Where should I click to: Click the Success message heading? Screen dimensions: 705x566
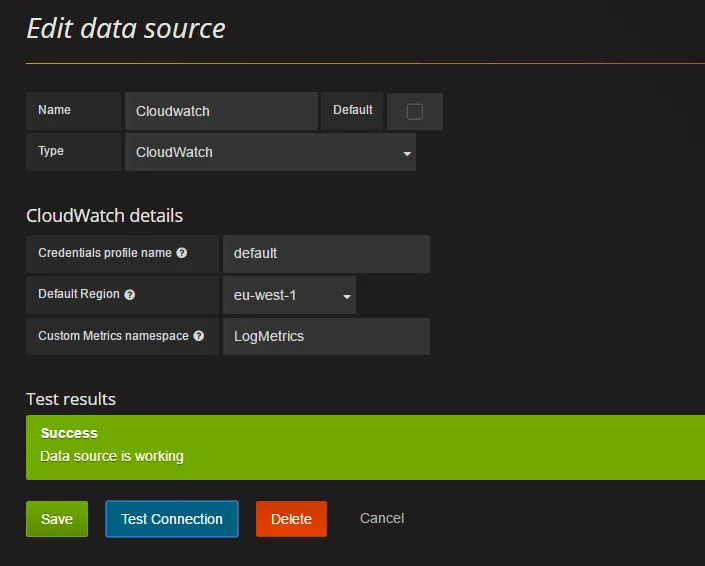pyautogui.click(x=69, y=433)
